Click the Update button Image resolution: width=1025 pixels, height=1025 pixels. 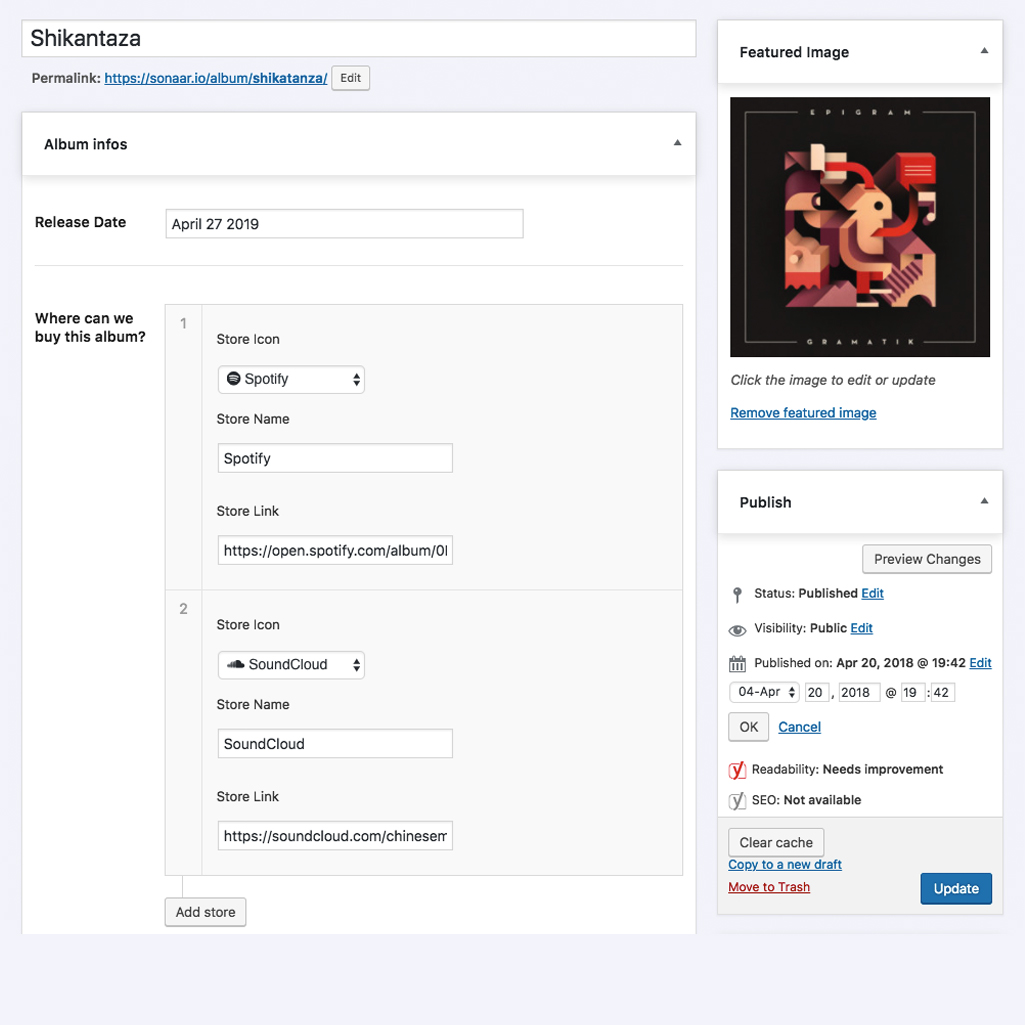955,888
